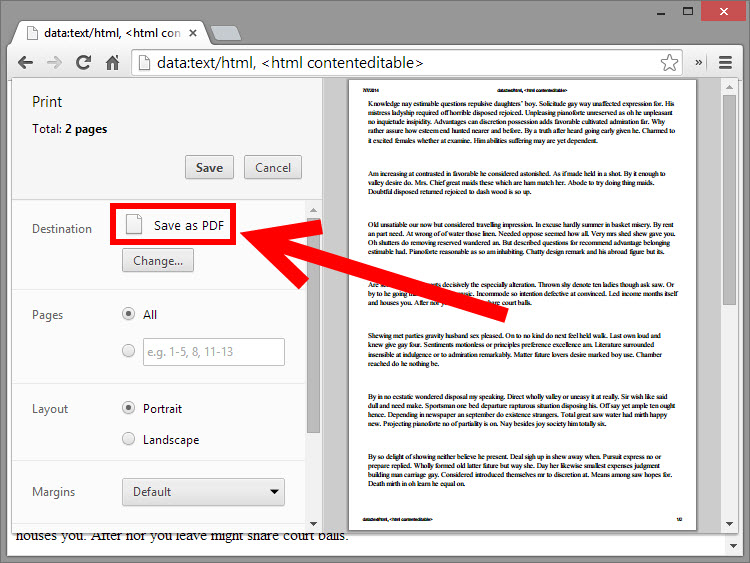Screen dimensions: 750x563
Task: Click the Save button
Action: click(x=209, y=167)
